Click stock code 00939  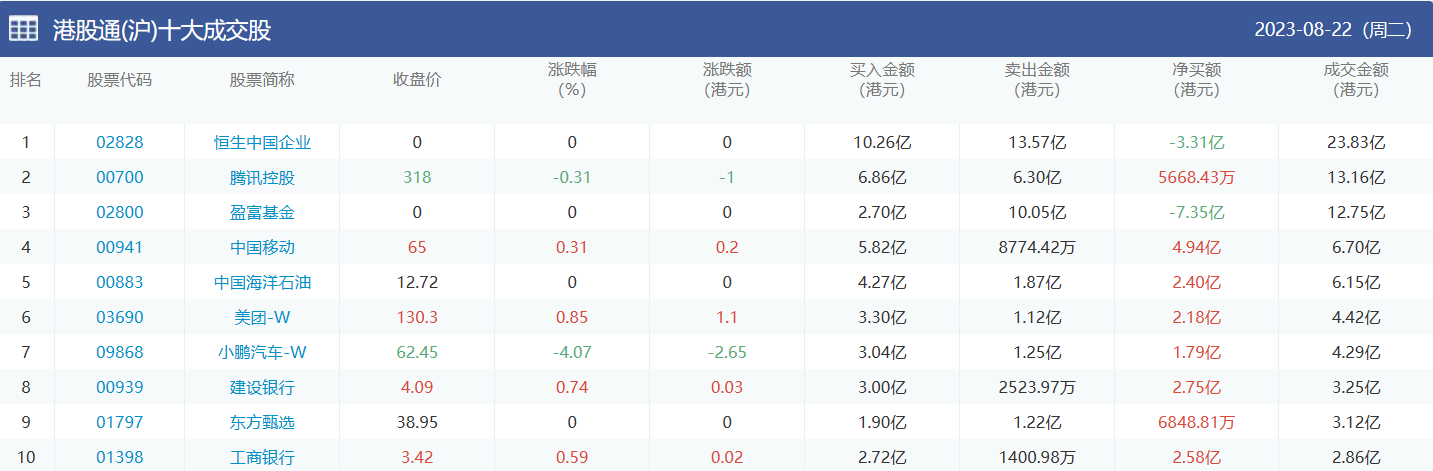pyautogui.click(x=120, y=387)
